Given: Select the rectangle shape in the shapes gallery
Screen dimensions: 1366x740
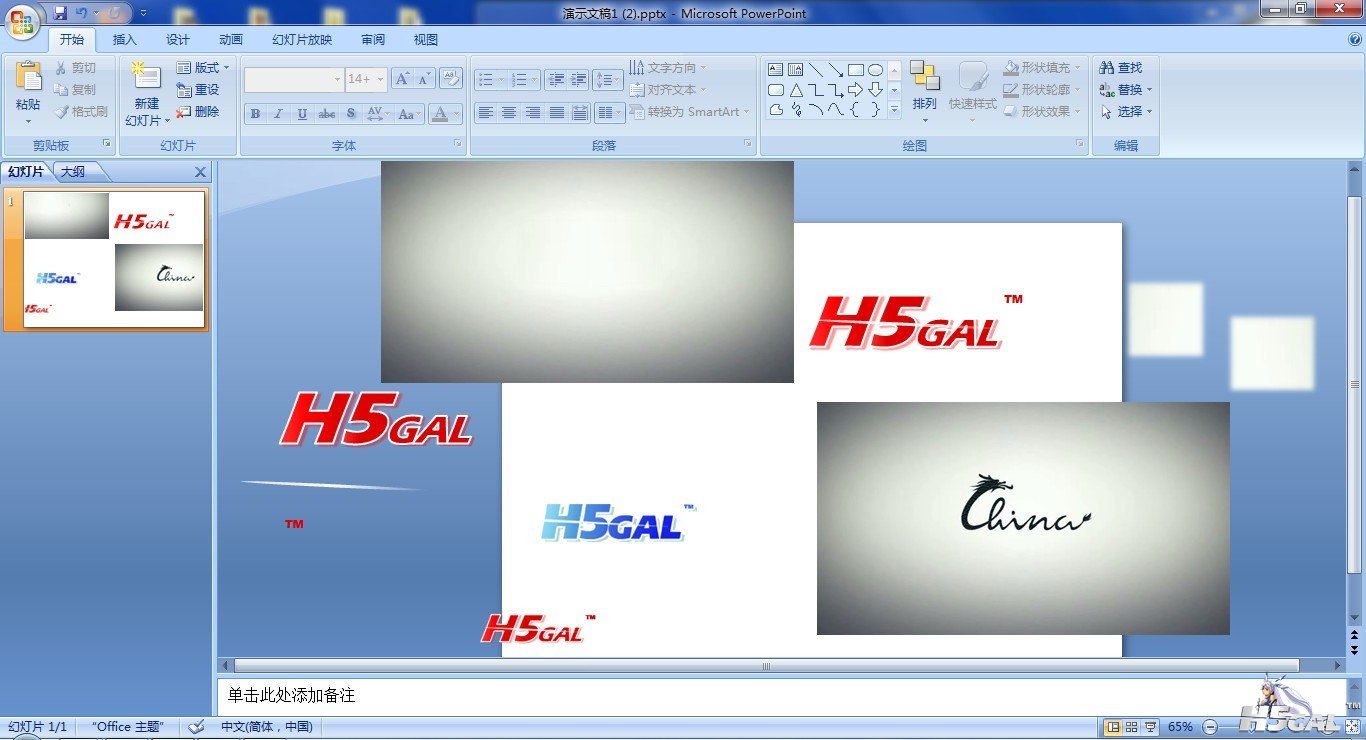Looking at the screenshot, I should pos(855,70).
